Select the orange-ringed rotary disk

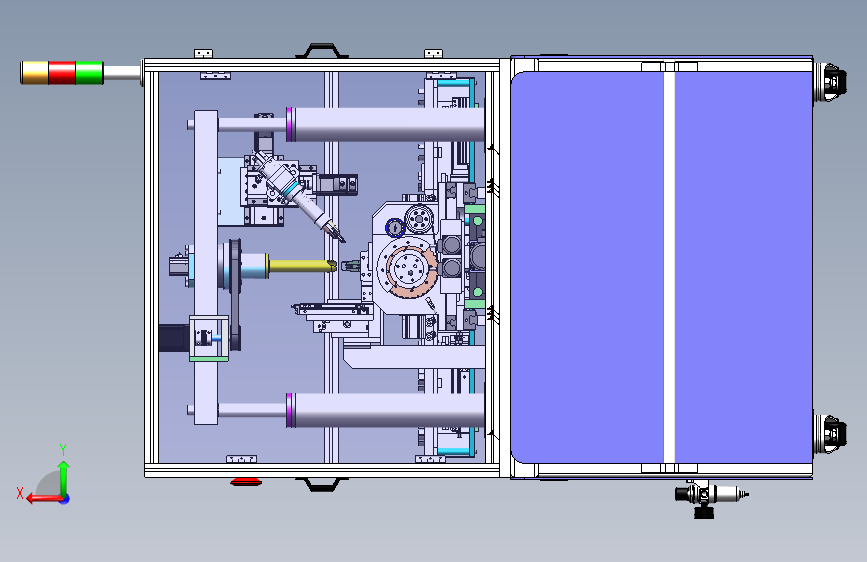(411, 270)
